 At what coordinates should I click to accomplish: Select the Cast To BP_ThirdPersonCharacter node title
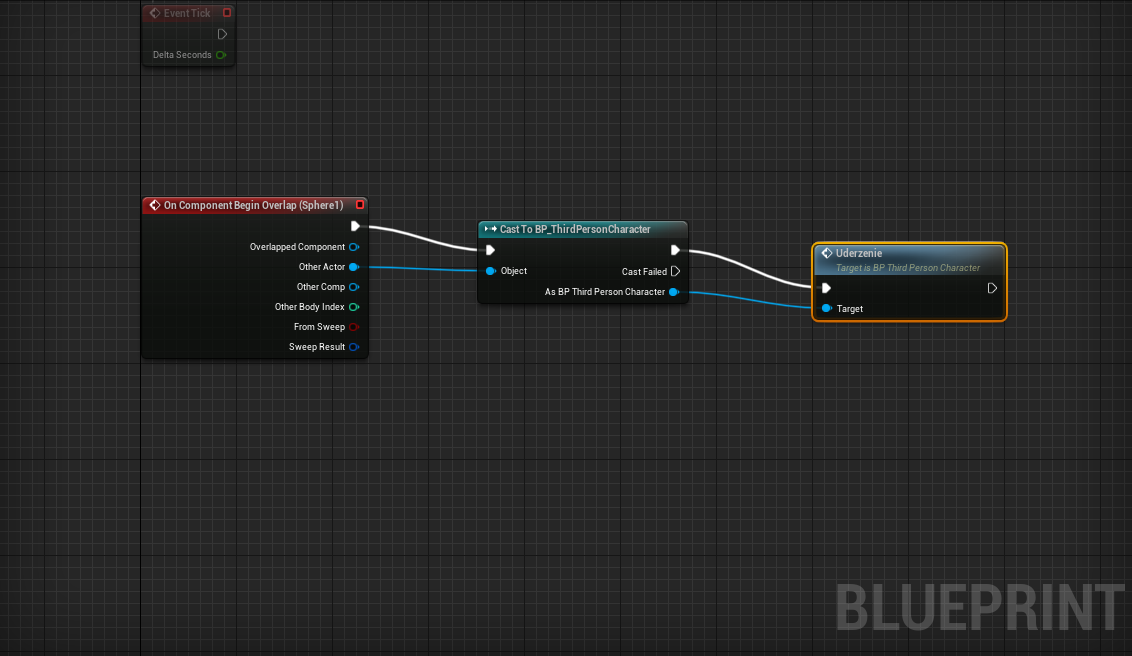pyautogui.click(x=575, y=229)
